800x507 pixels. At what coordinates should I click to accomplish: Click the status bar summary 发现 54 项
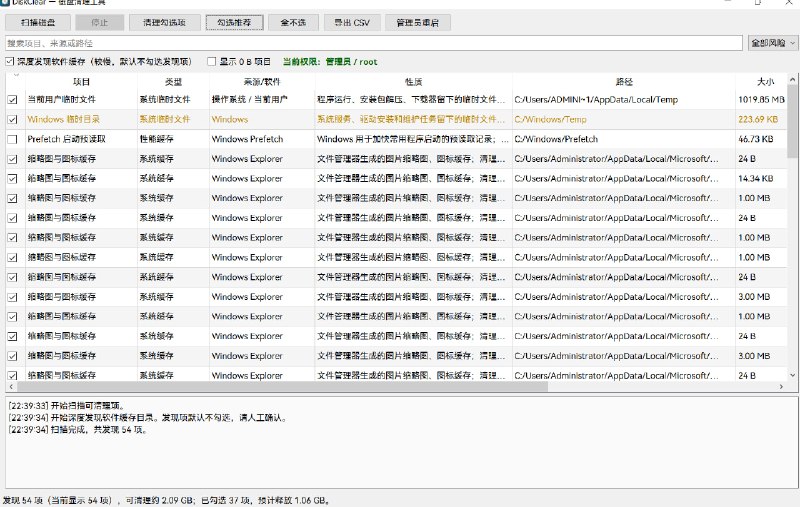click(x=166, y=500)
